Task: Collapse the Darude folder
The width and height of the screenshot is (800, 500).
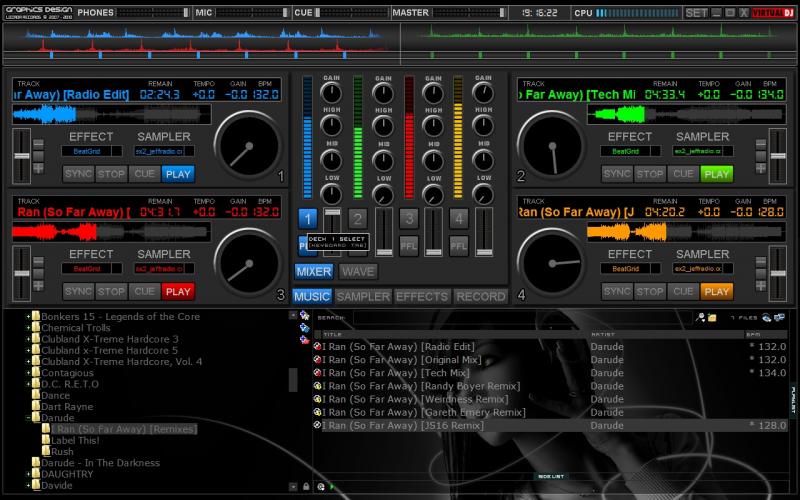Action: tap(28, 417)
